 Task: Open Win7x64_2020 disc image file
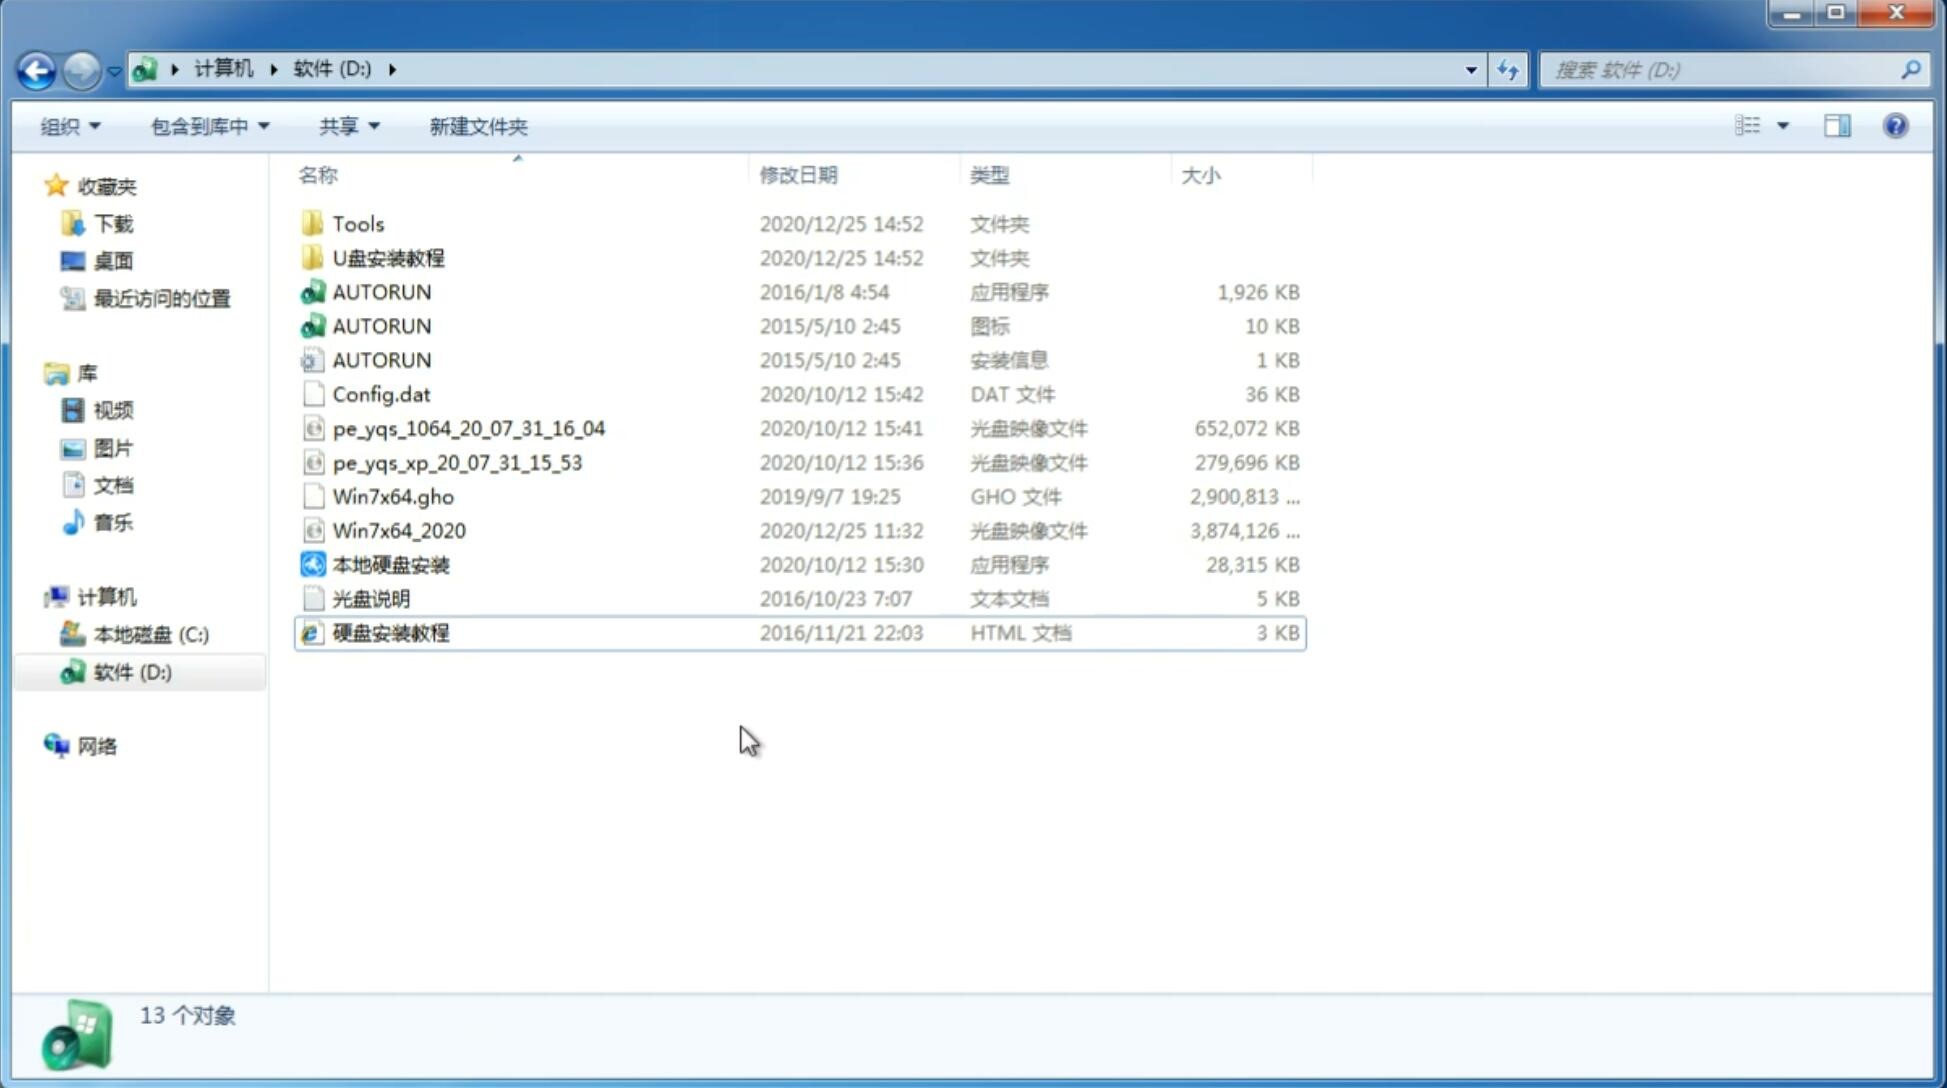click(397, 531)
